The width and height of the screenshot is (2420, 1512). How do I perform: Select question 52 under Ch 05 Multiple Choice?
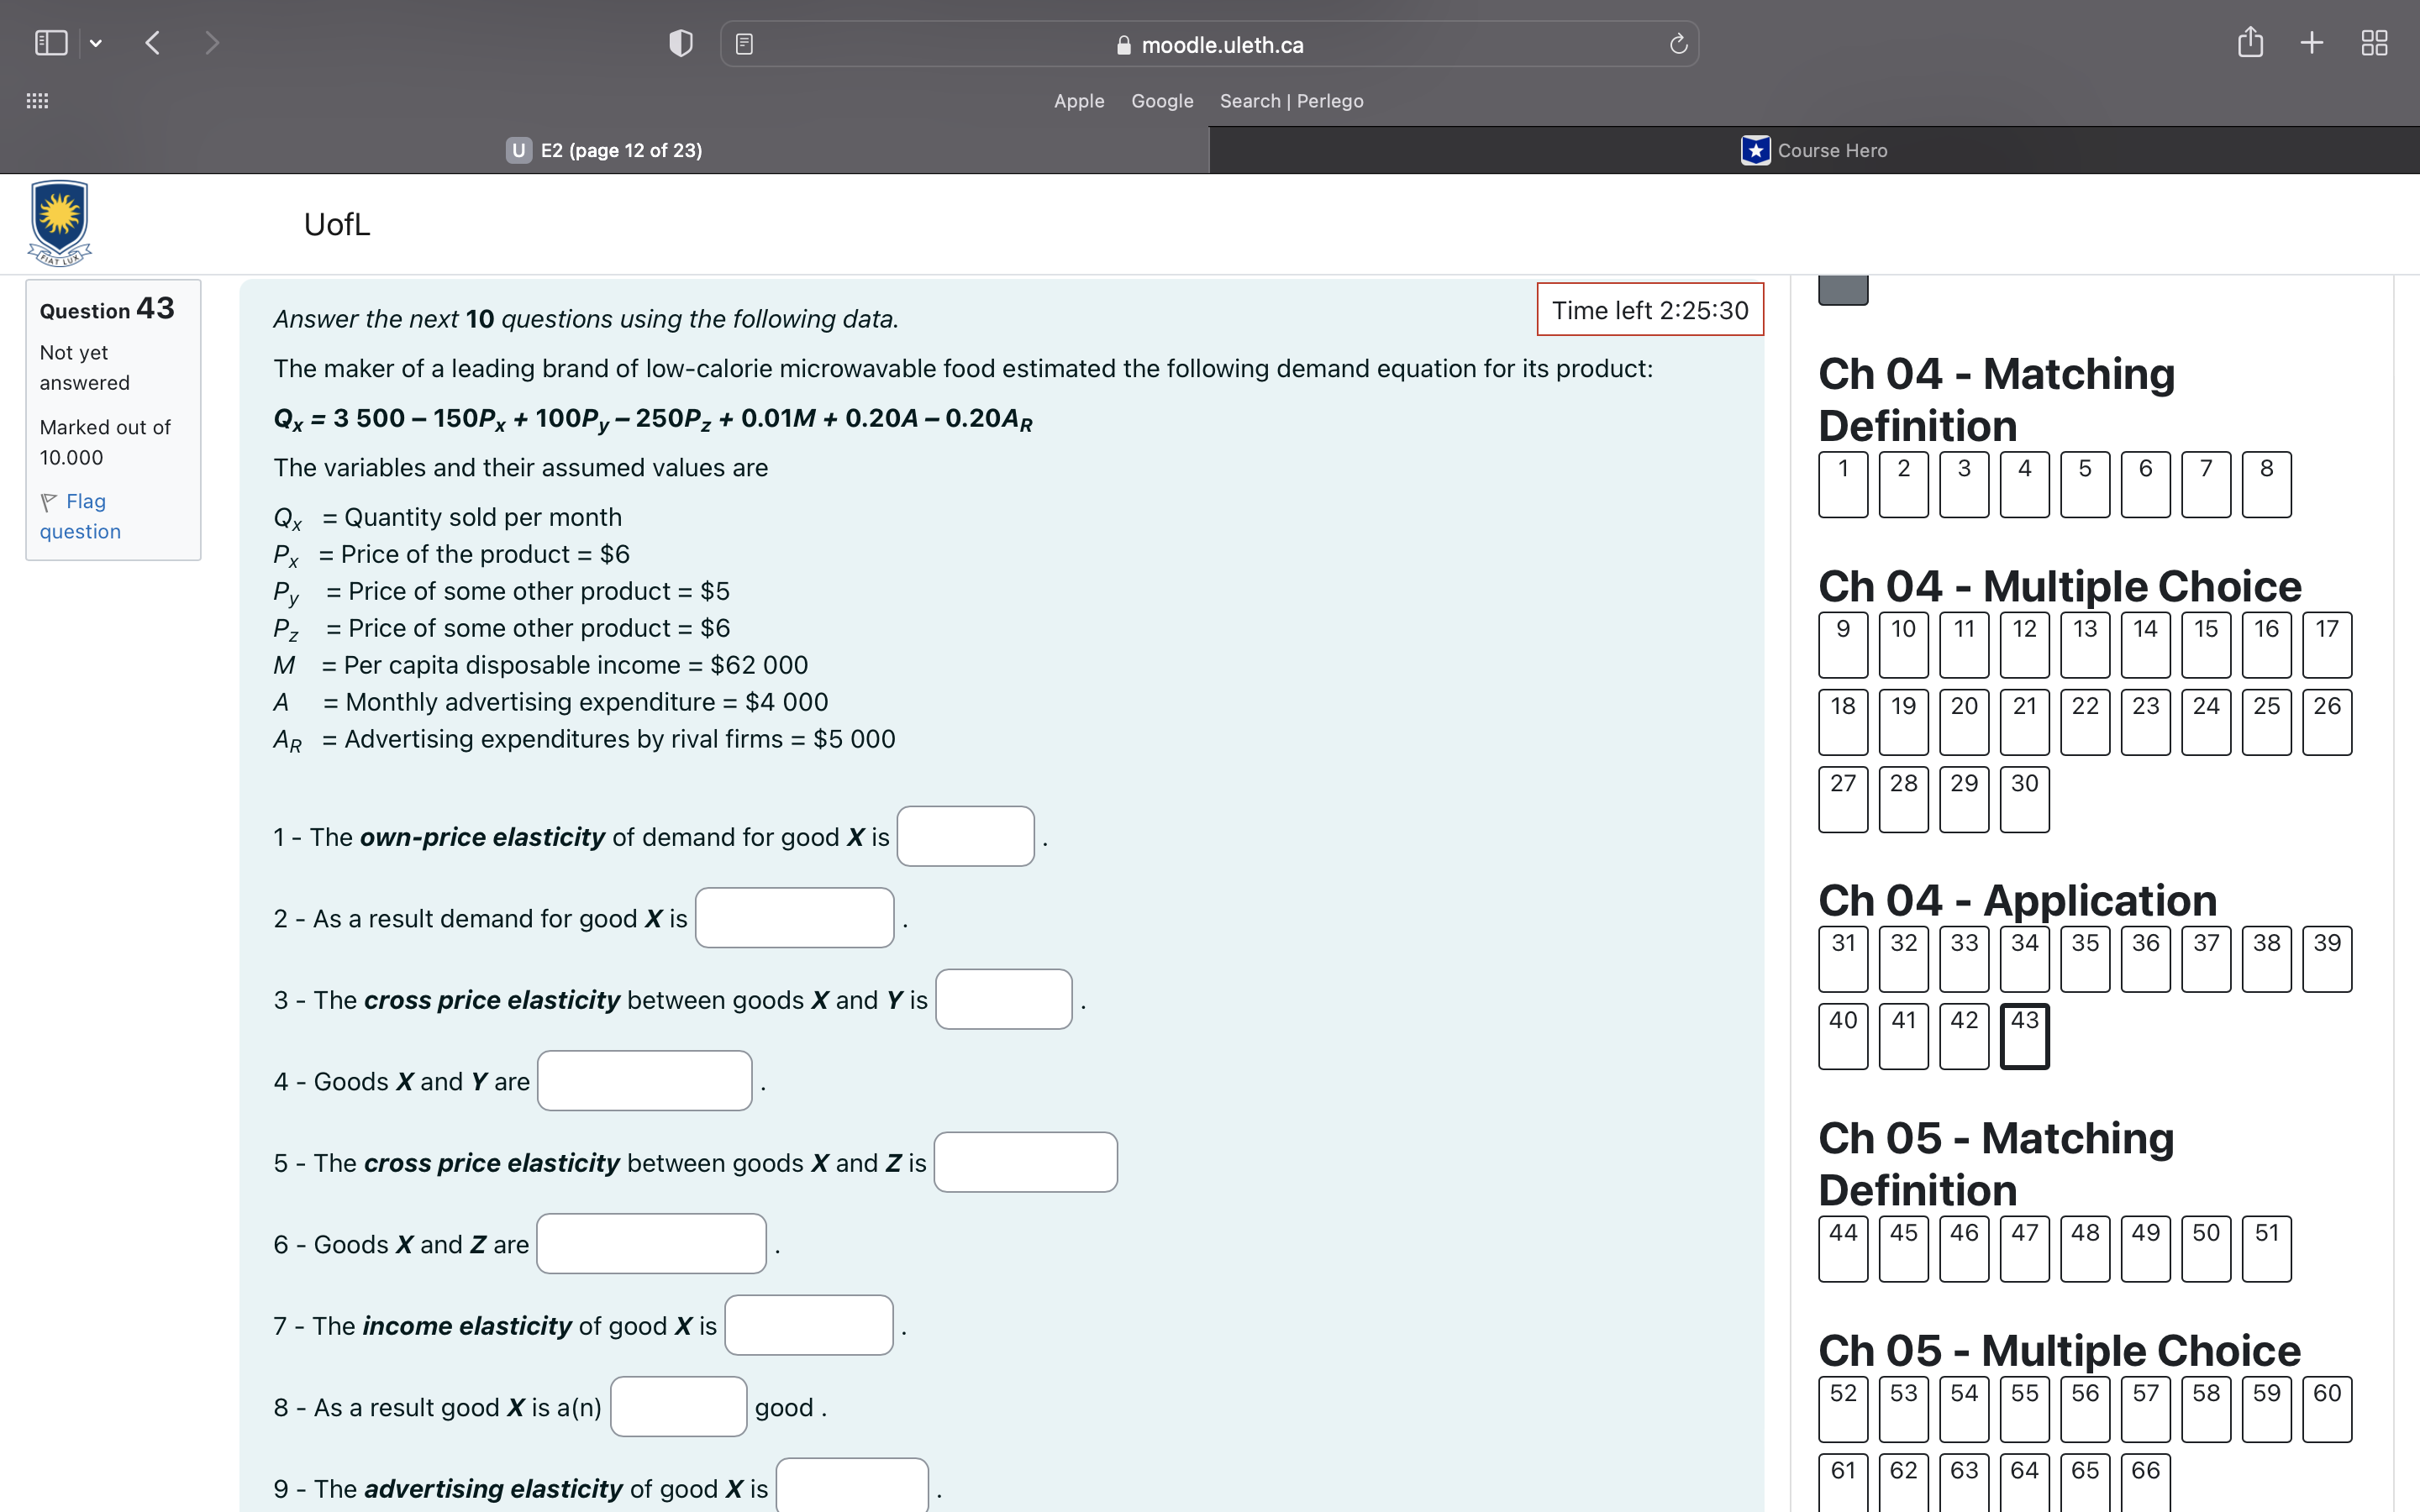[1843, 1408]
